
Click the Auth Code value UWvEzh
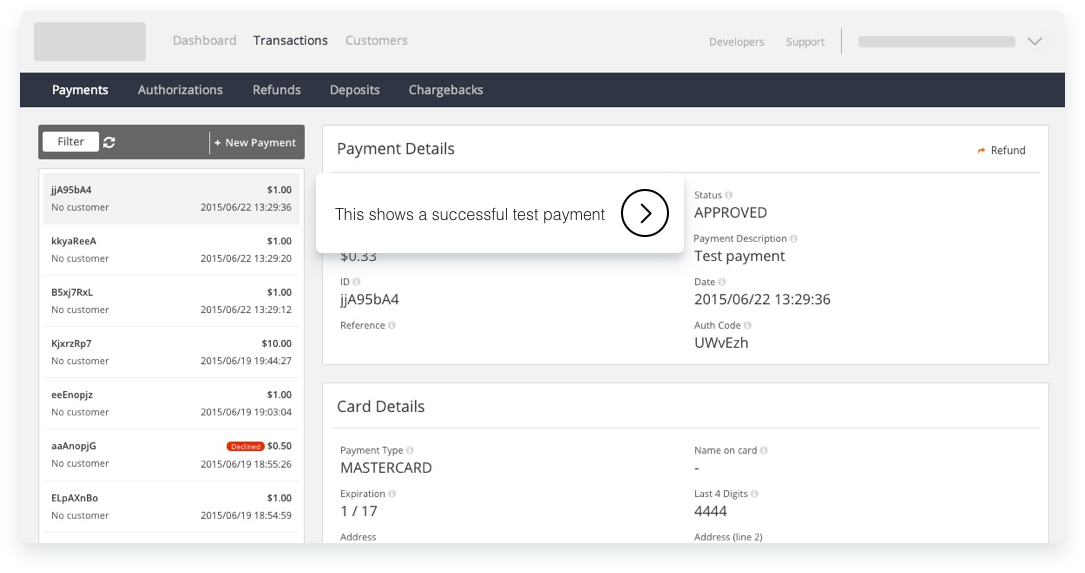721,343
